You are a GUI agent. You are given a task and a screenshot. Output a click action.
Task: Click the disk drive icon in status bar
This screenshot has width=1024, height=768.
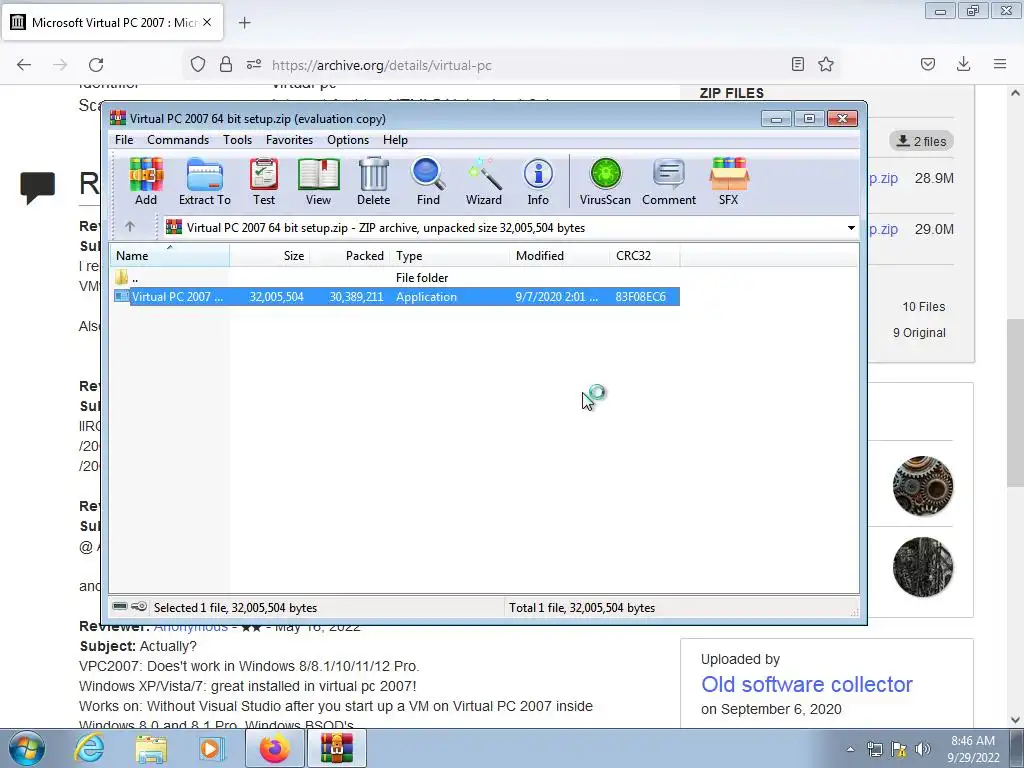[x=120, y=607]
